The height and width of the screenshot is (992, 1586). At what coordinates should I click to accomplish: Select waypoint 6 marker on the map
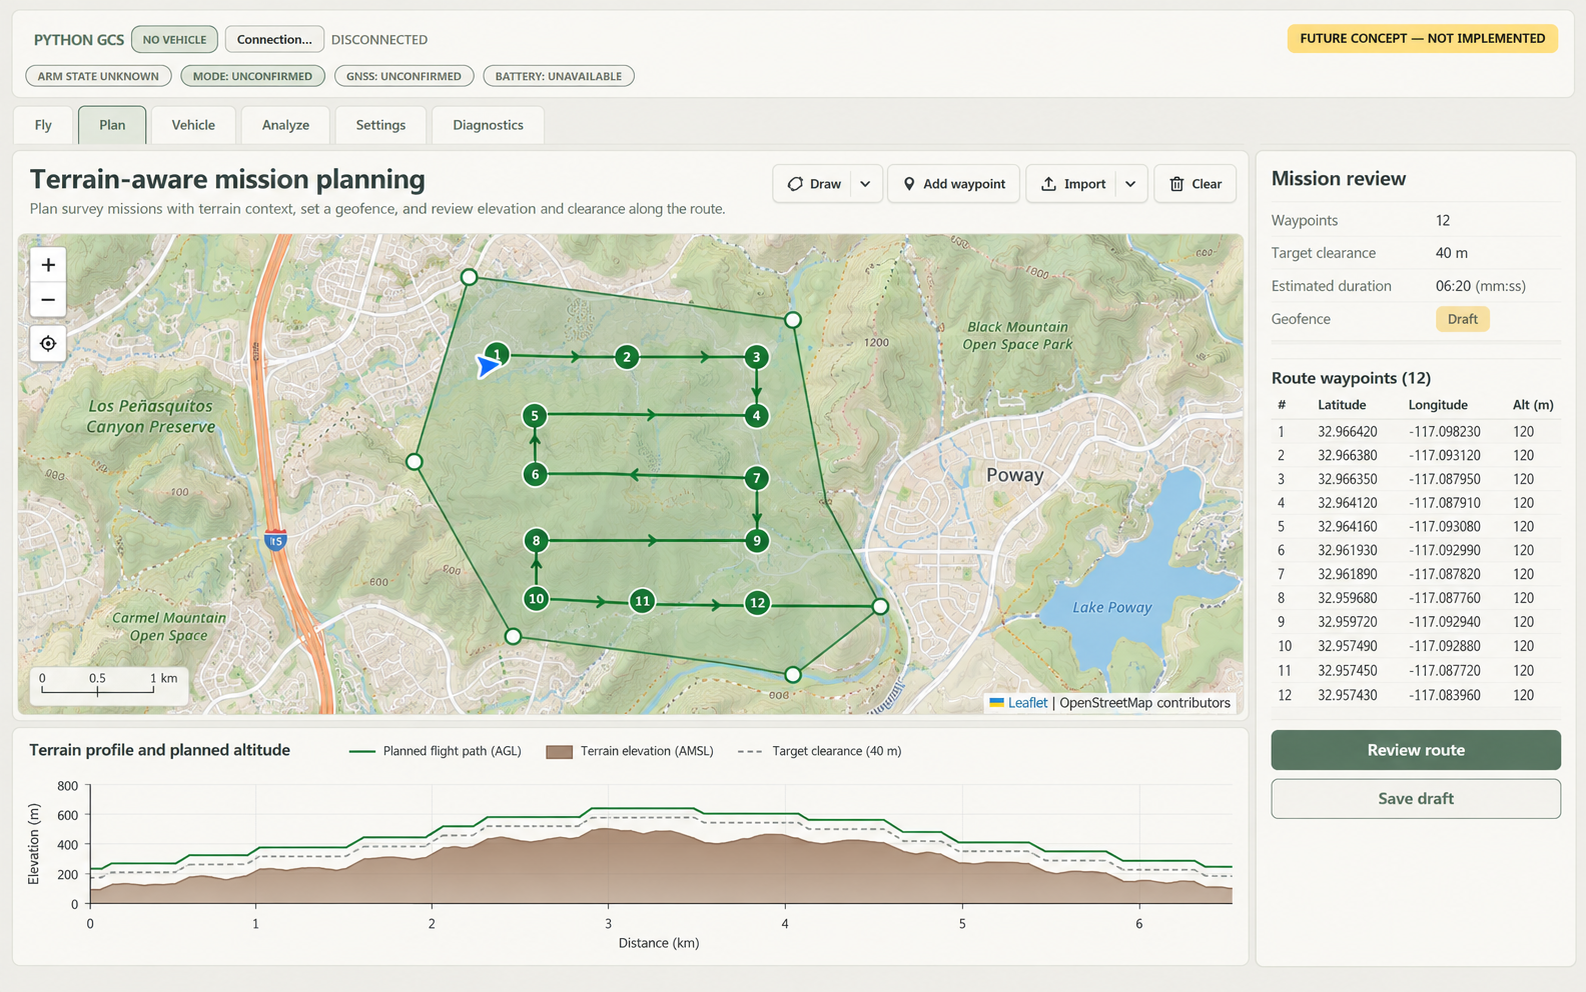535,474
